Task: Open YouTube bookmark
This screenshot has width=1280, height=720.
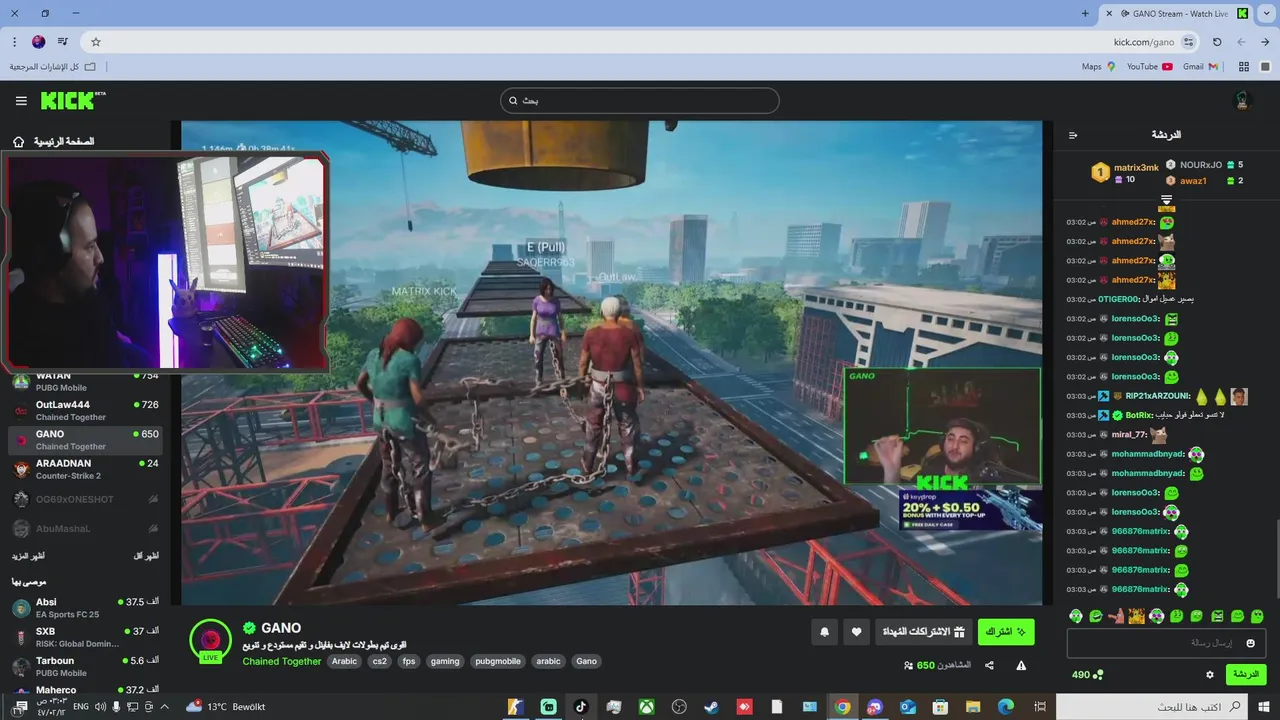Action: click(1150, 67)
